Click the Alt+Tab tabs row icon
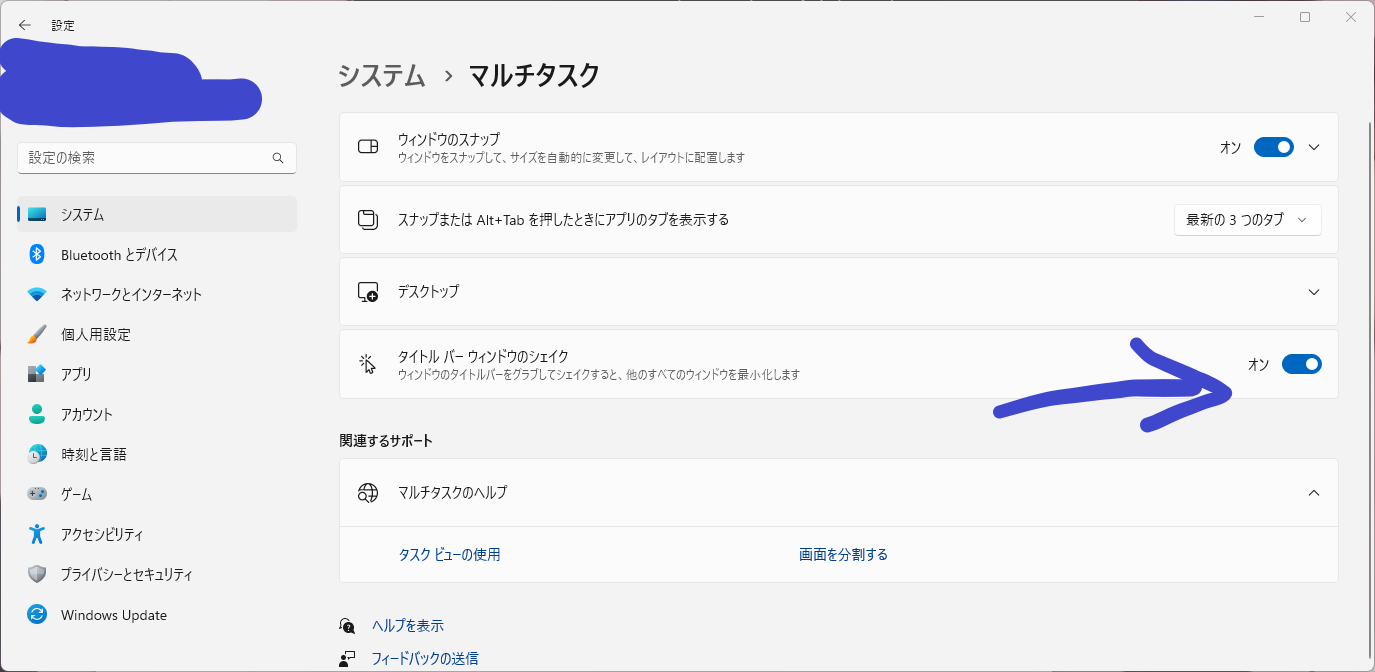 368,220
